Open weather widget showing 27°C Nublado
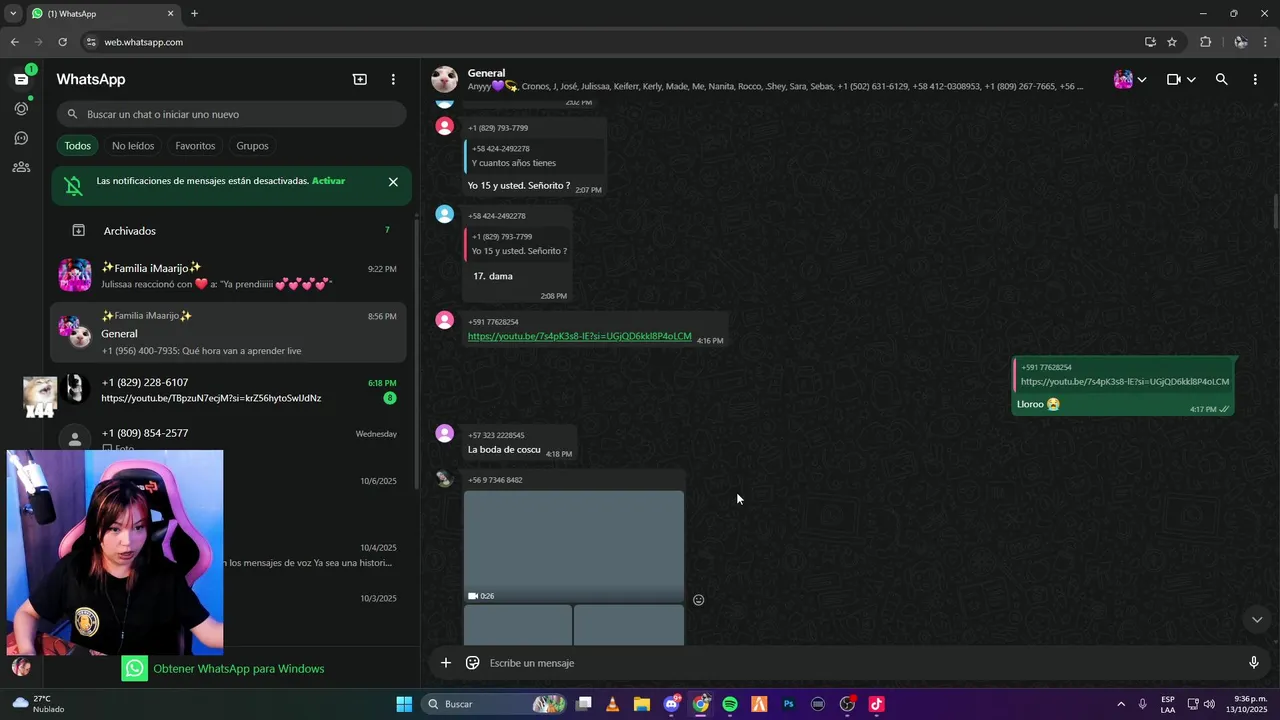This screenshot has width=1280, height=720. pyautogui.click(x=39, y=704)
